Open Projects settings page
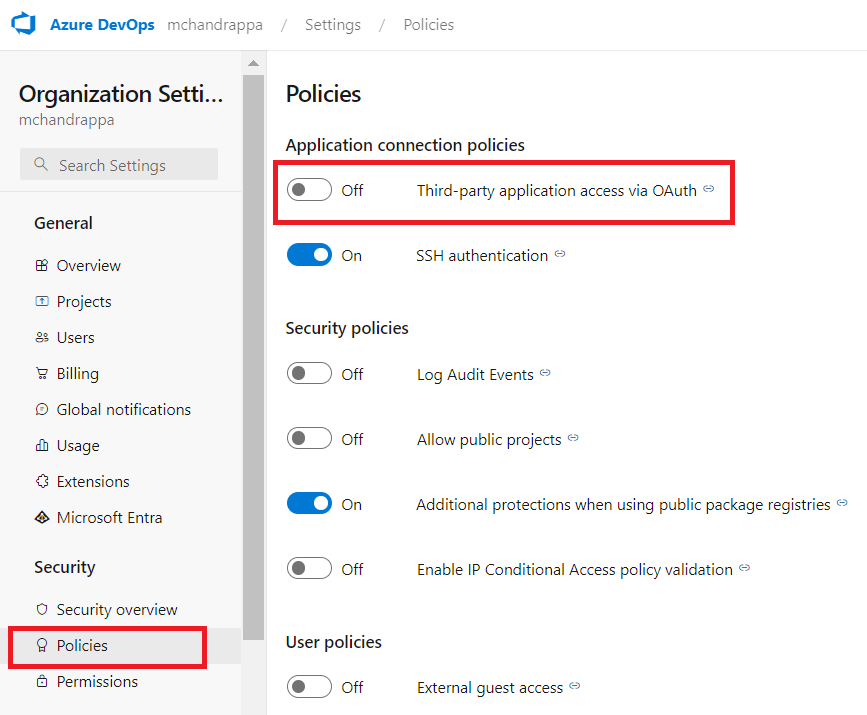The image size is (867, 715). pyautogui.click(x=84, y=301)
